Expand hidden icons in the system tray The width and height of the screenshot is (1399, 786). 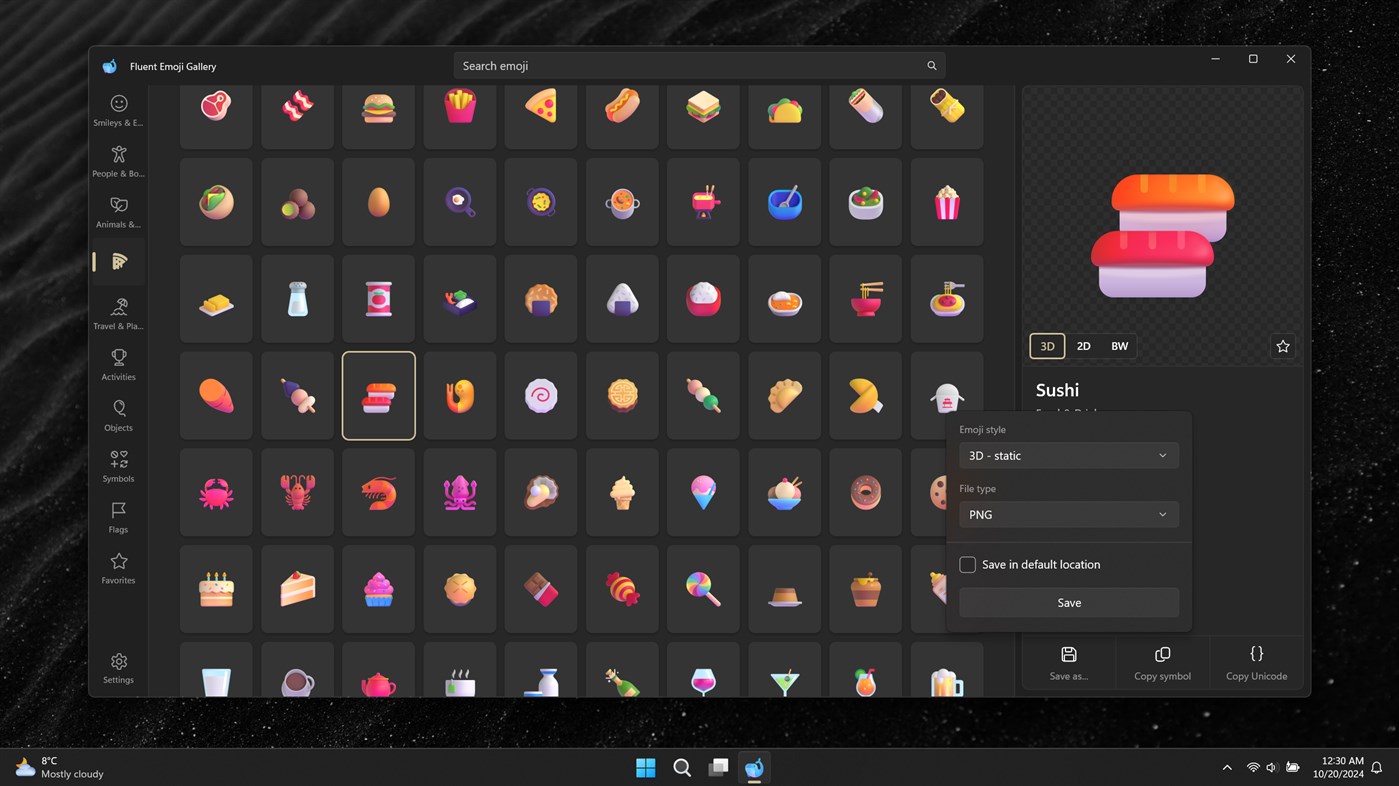click(x=1227, y=767)
